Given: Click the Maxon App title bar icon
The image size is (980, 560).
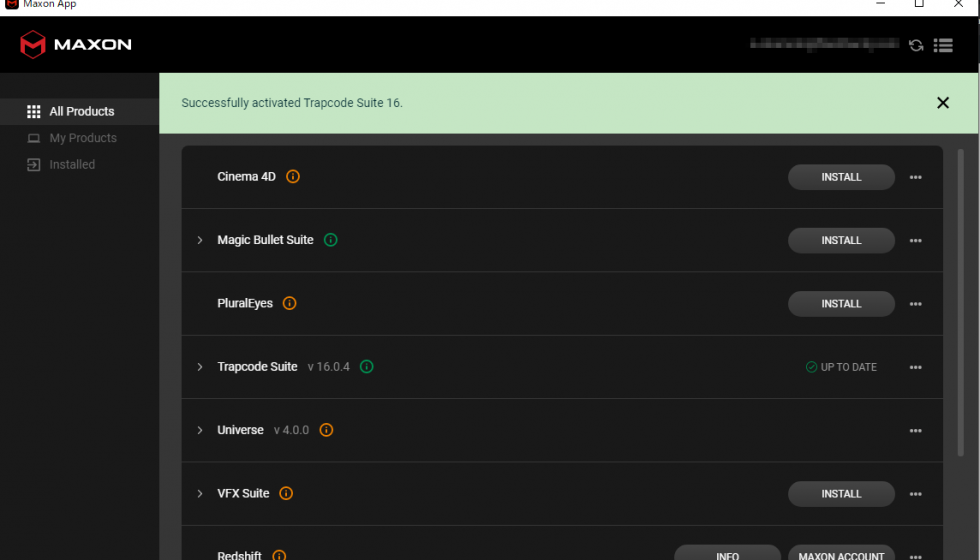Looking at the screenshot, I should 11,4.
